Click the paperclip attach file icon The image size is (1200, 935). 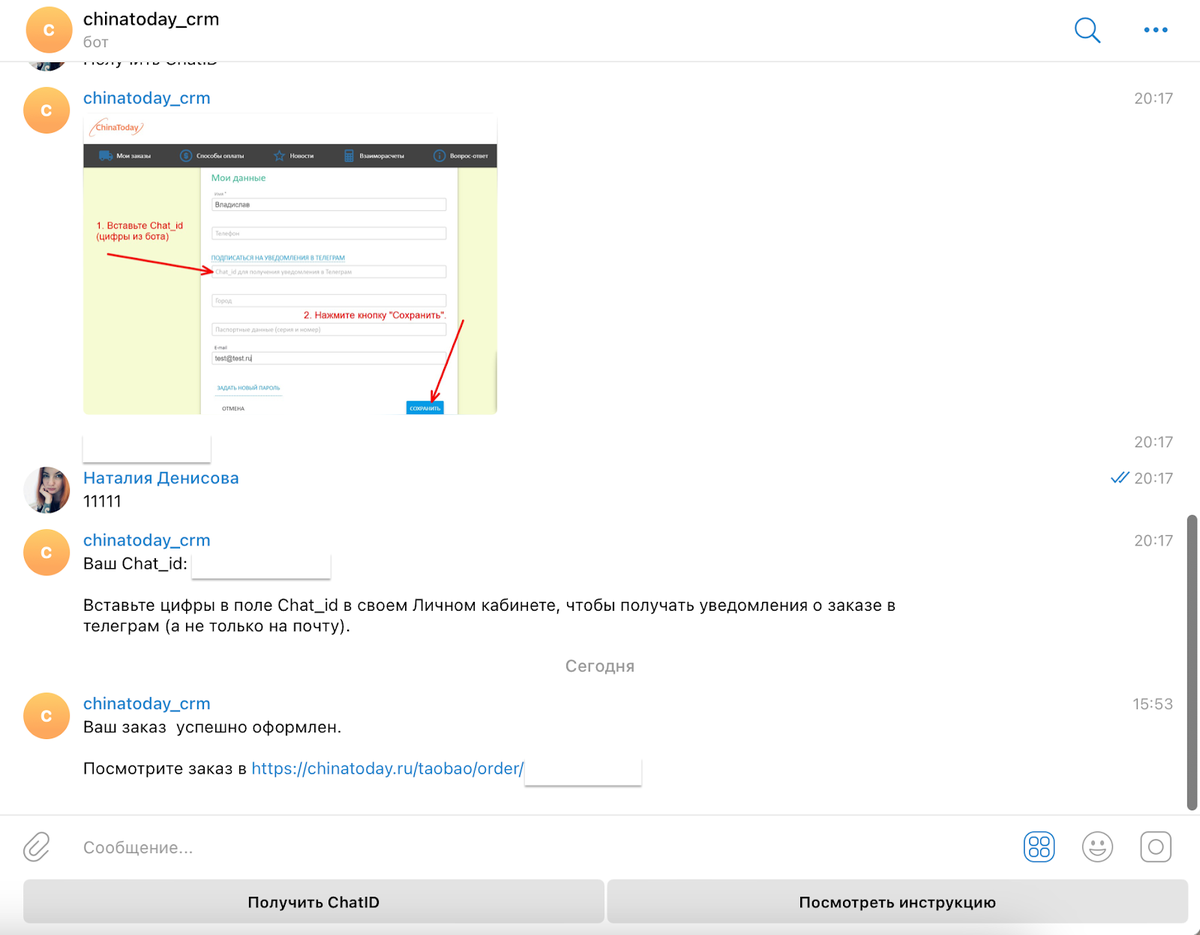37,847
